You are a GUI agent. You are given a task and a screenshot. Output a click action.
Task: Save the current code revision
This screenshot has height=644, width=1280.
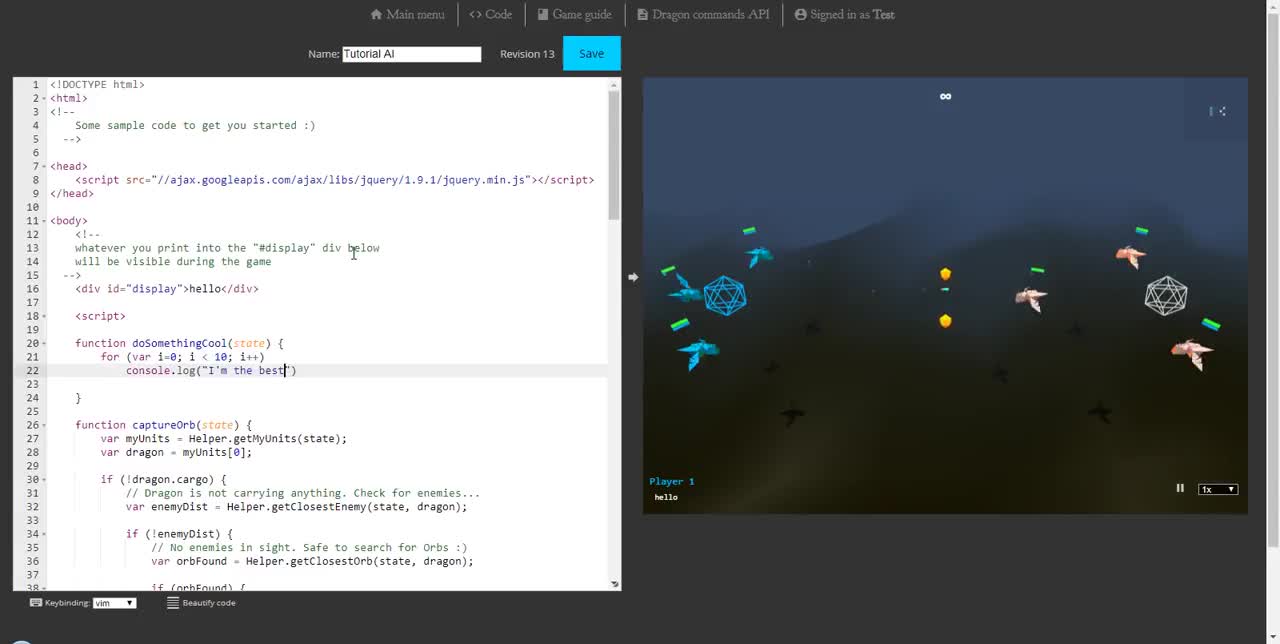[x=591, y=53]
